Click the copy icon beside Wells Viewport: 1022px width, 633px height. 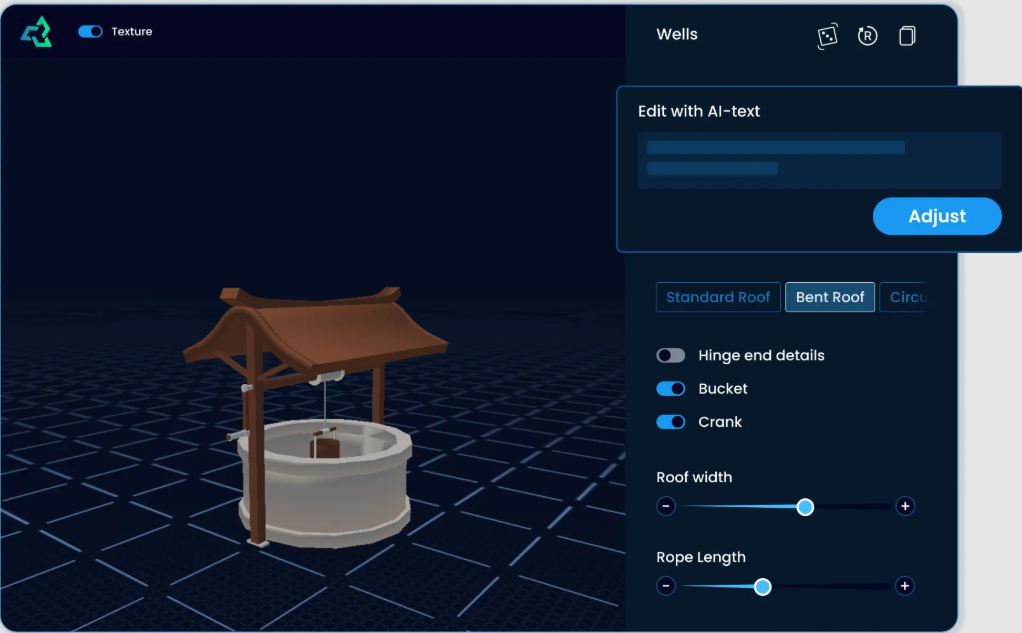click(x=907, y=36)
